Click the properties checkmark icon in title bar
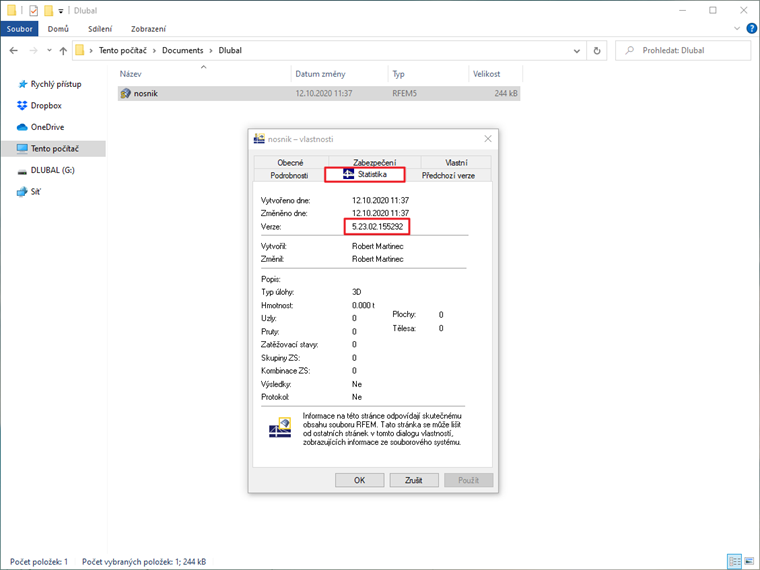 tap(33, 10)
